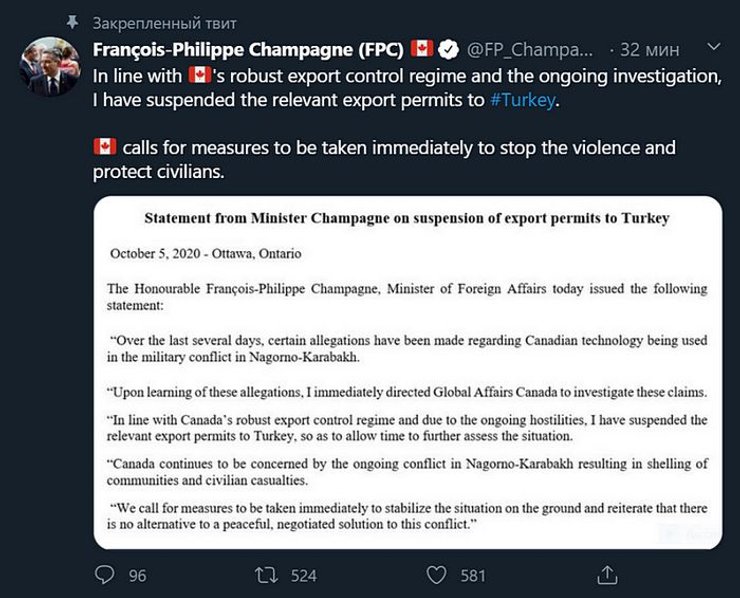Like the tweet with the heart icon
Screen dimensions: 740x598
tap(435, 575)
